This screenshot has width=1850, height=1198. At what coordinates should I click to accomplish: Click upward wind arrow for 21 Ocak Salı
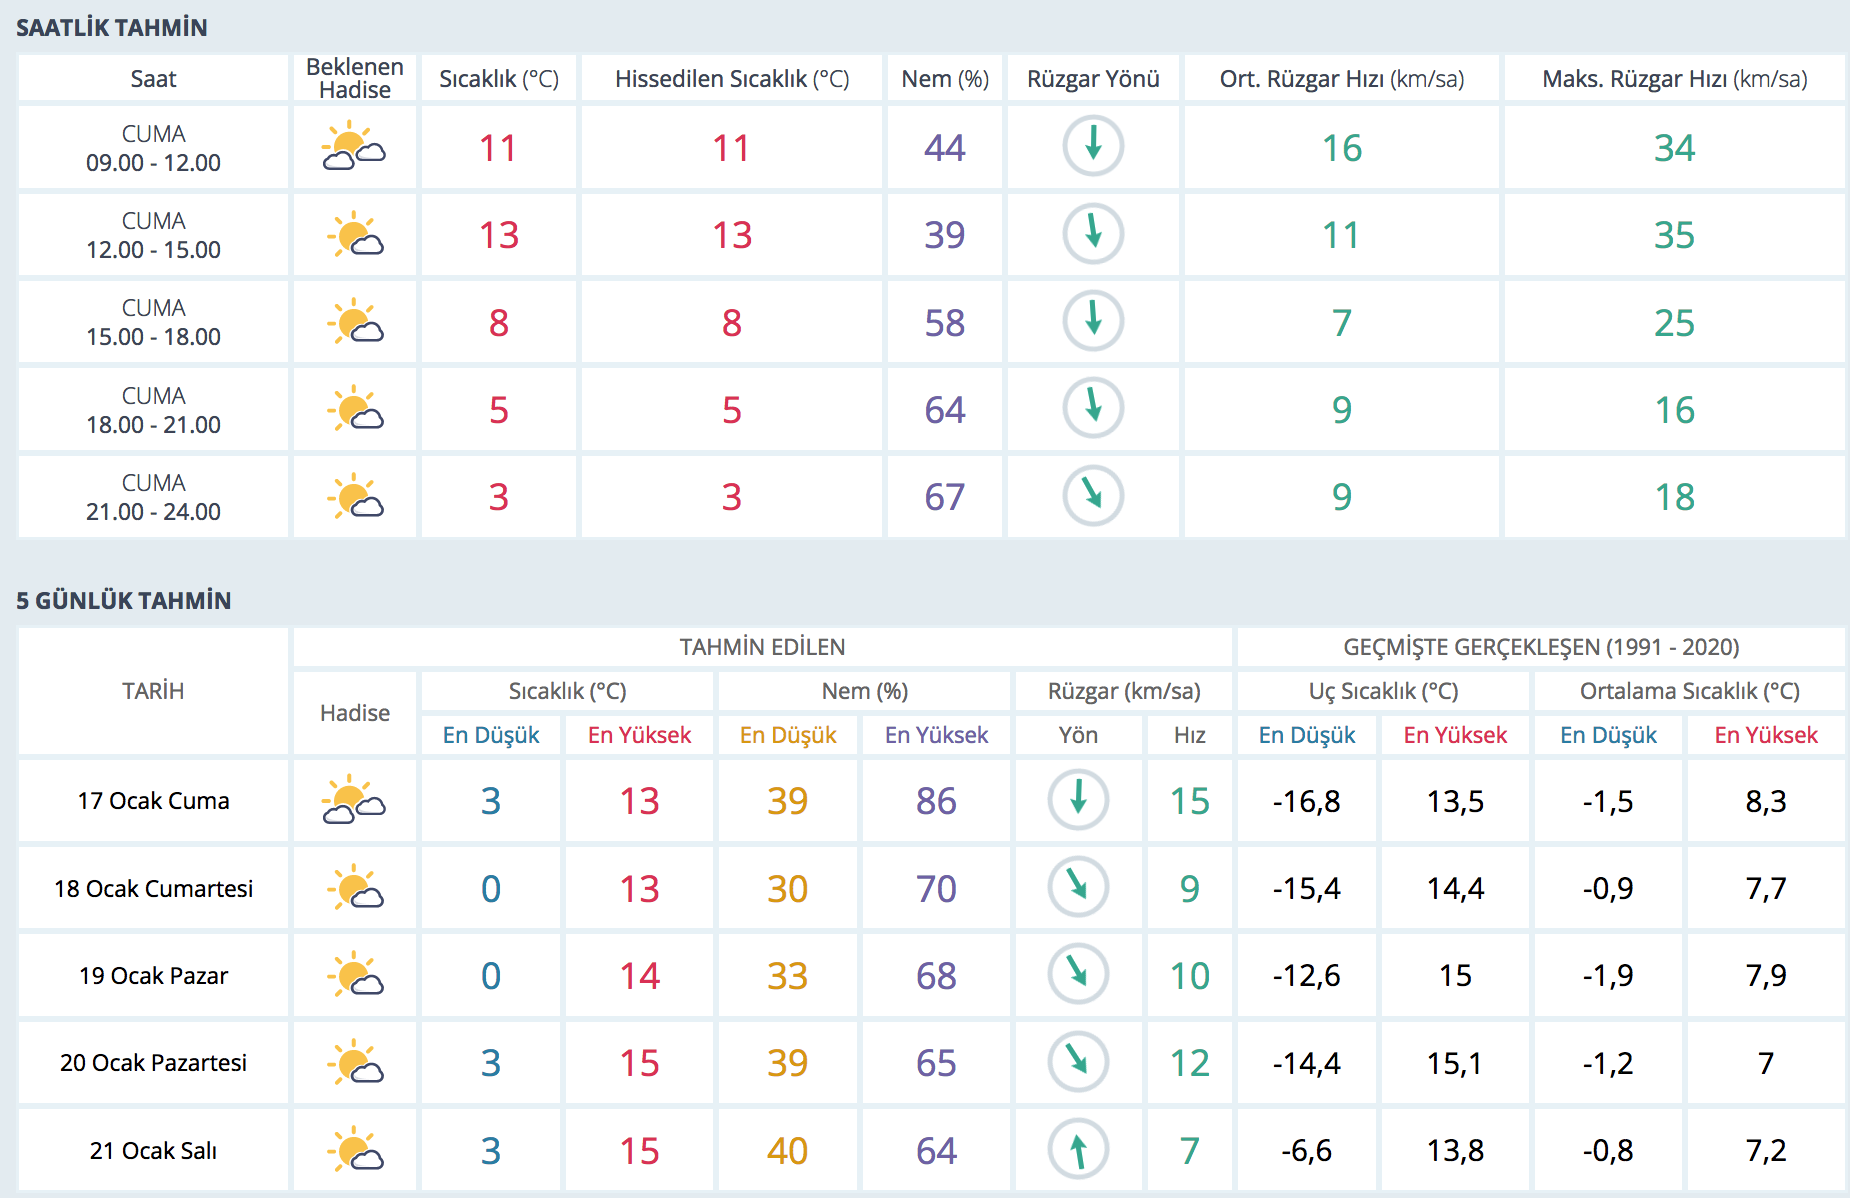(x=1077, y=1150)
